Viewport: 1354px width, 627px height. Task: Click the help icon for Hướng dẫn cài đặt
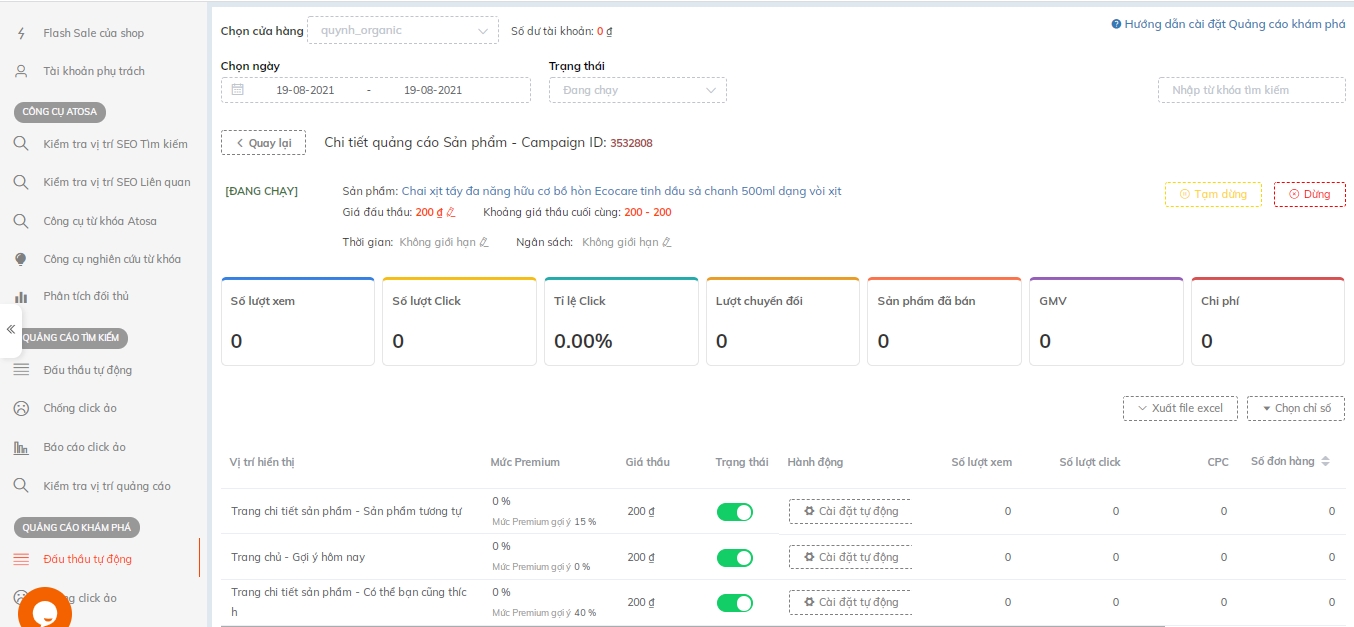coord(1116,24)
